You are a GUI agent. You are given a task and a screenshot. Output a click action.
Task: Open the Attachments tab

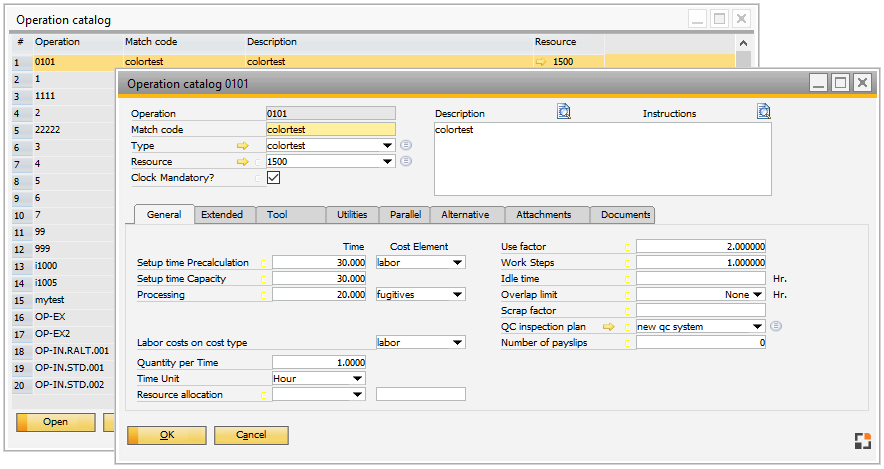(545, 215)
